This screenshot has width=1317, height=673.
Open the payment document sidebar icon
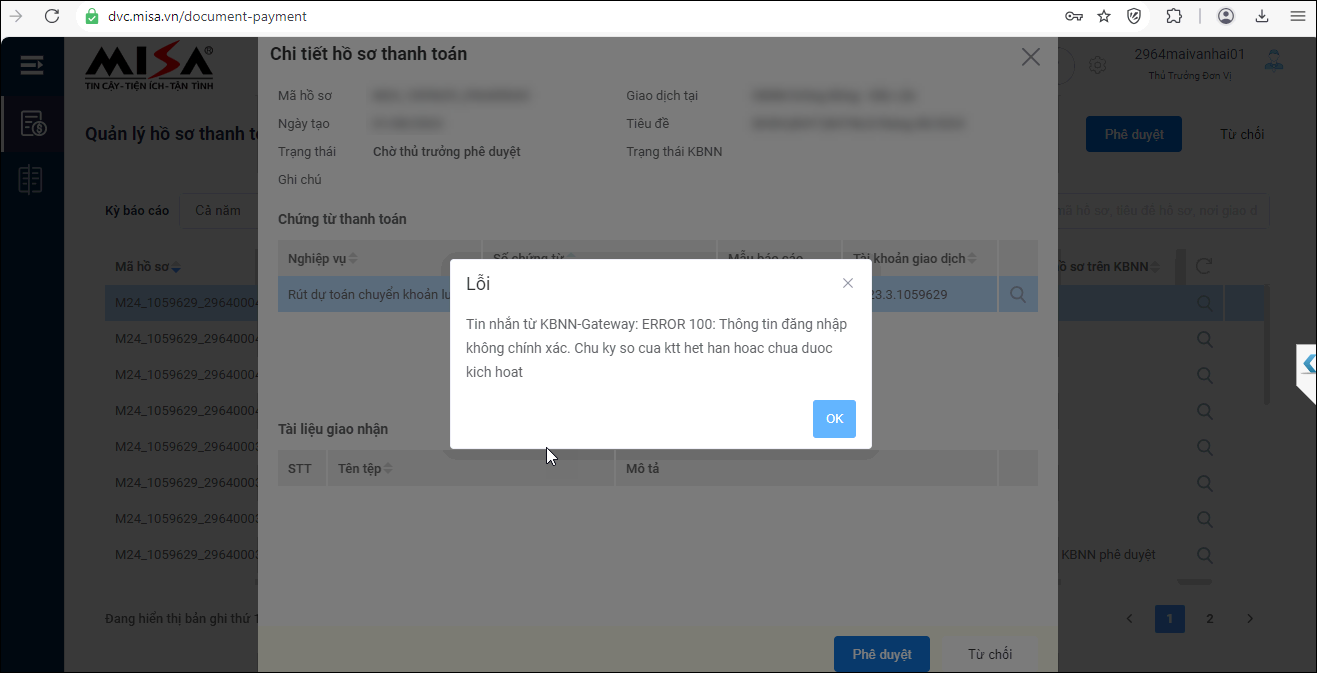pos(32,124)
